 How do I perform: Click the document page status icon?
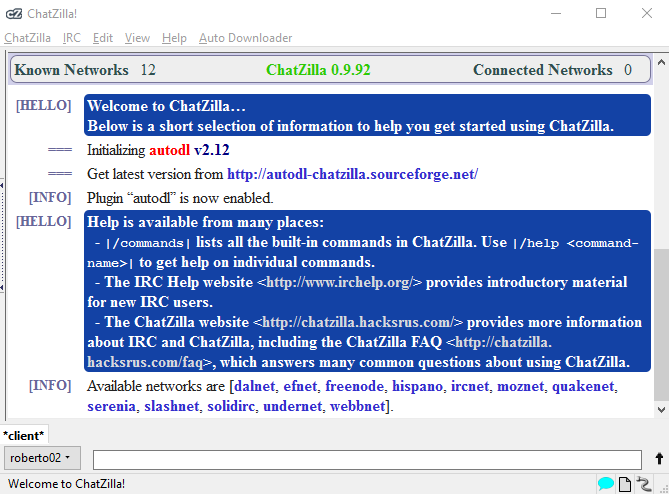[625, 484]
